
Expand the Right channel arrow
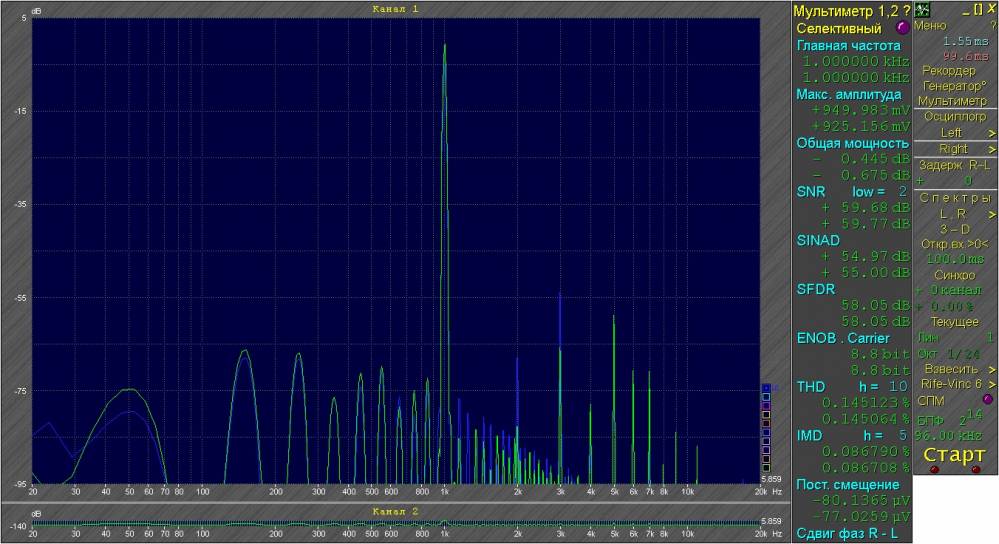pos(992,148)
